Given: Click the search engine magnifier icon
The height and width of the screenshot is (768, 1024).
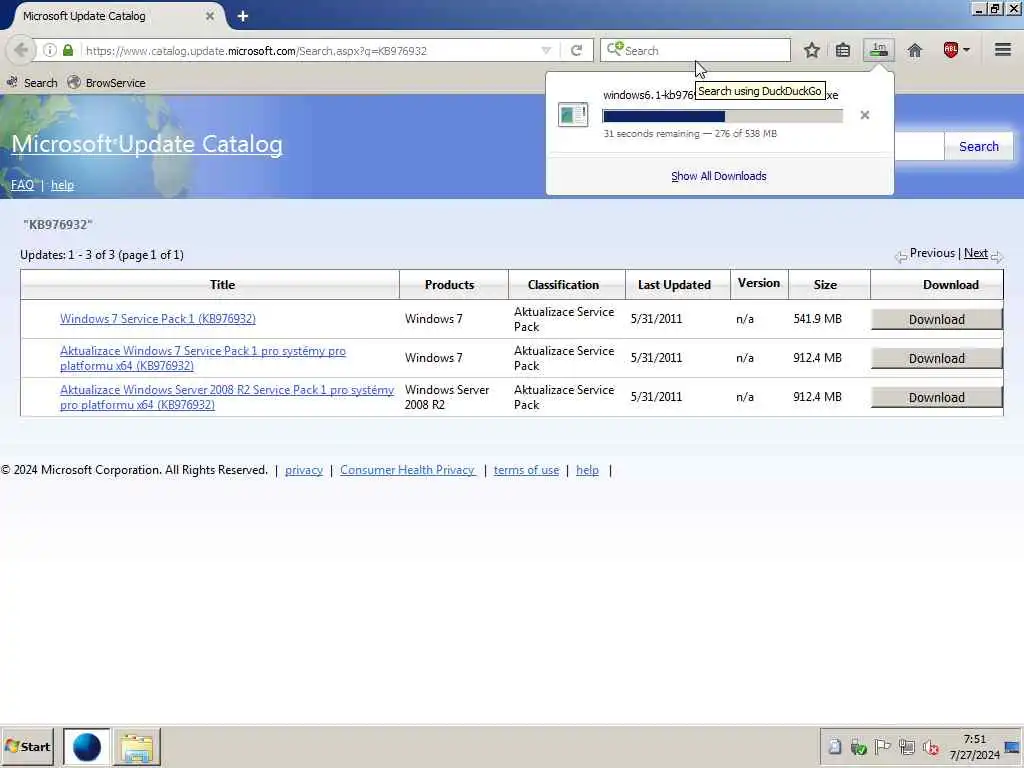Looking at the screenshot, I should click(615, 50).
